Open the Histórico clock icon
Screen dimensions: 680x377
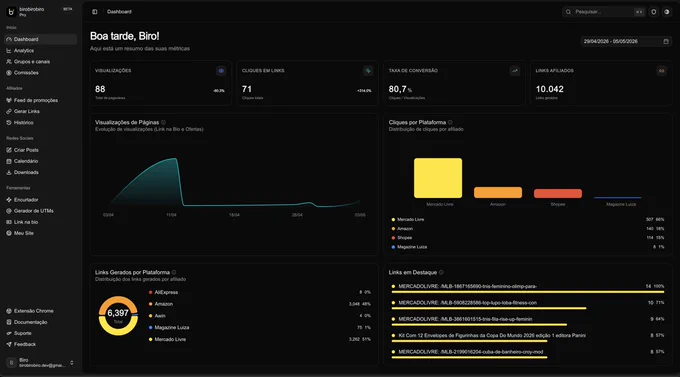9,123
